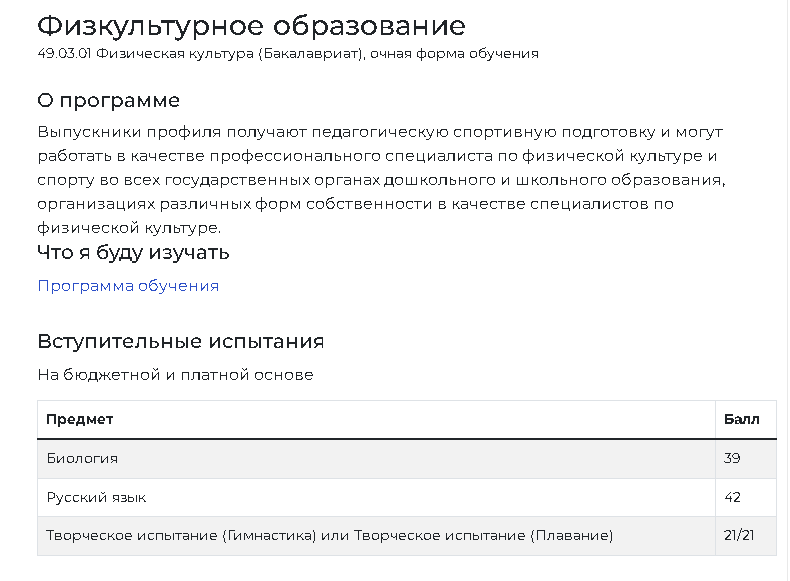
Task: Select the Биология table cell
Action: pyautogui.click(x=82, y=458)
